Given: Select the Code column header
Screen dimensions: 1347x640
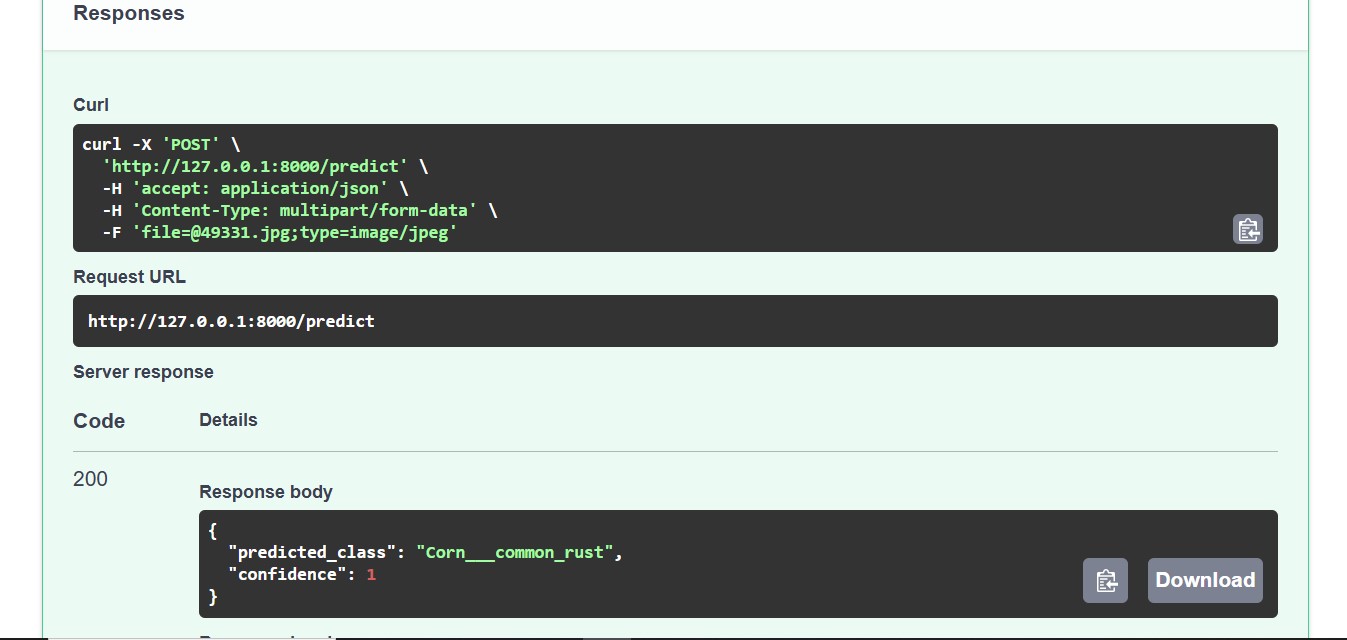Looking at the screenshot, I should (x=99, y=421).
